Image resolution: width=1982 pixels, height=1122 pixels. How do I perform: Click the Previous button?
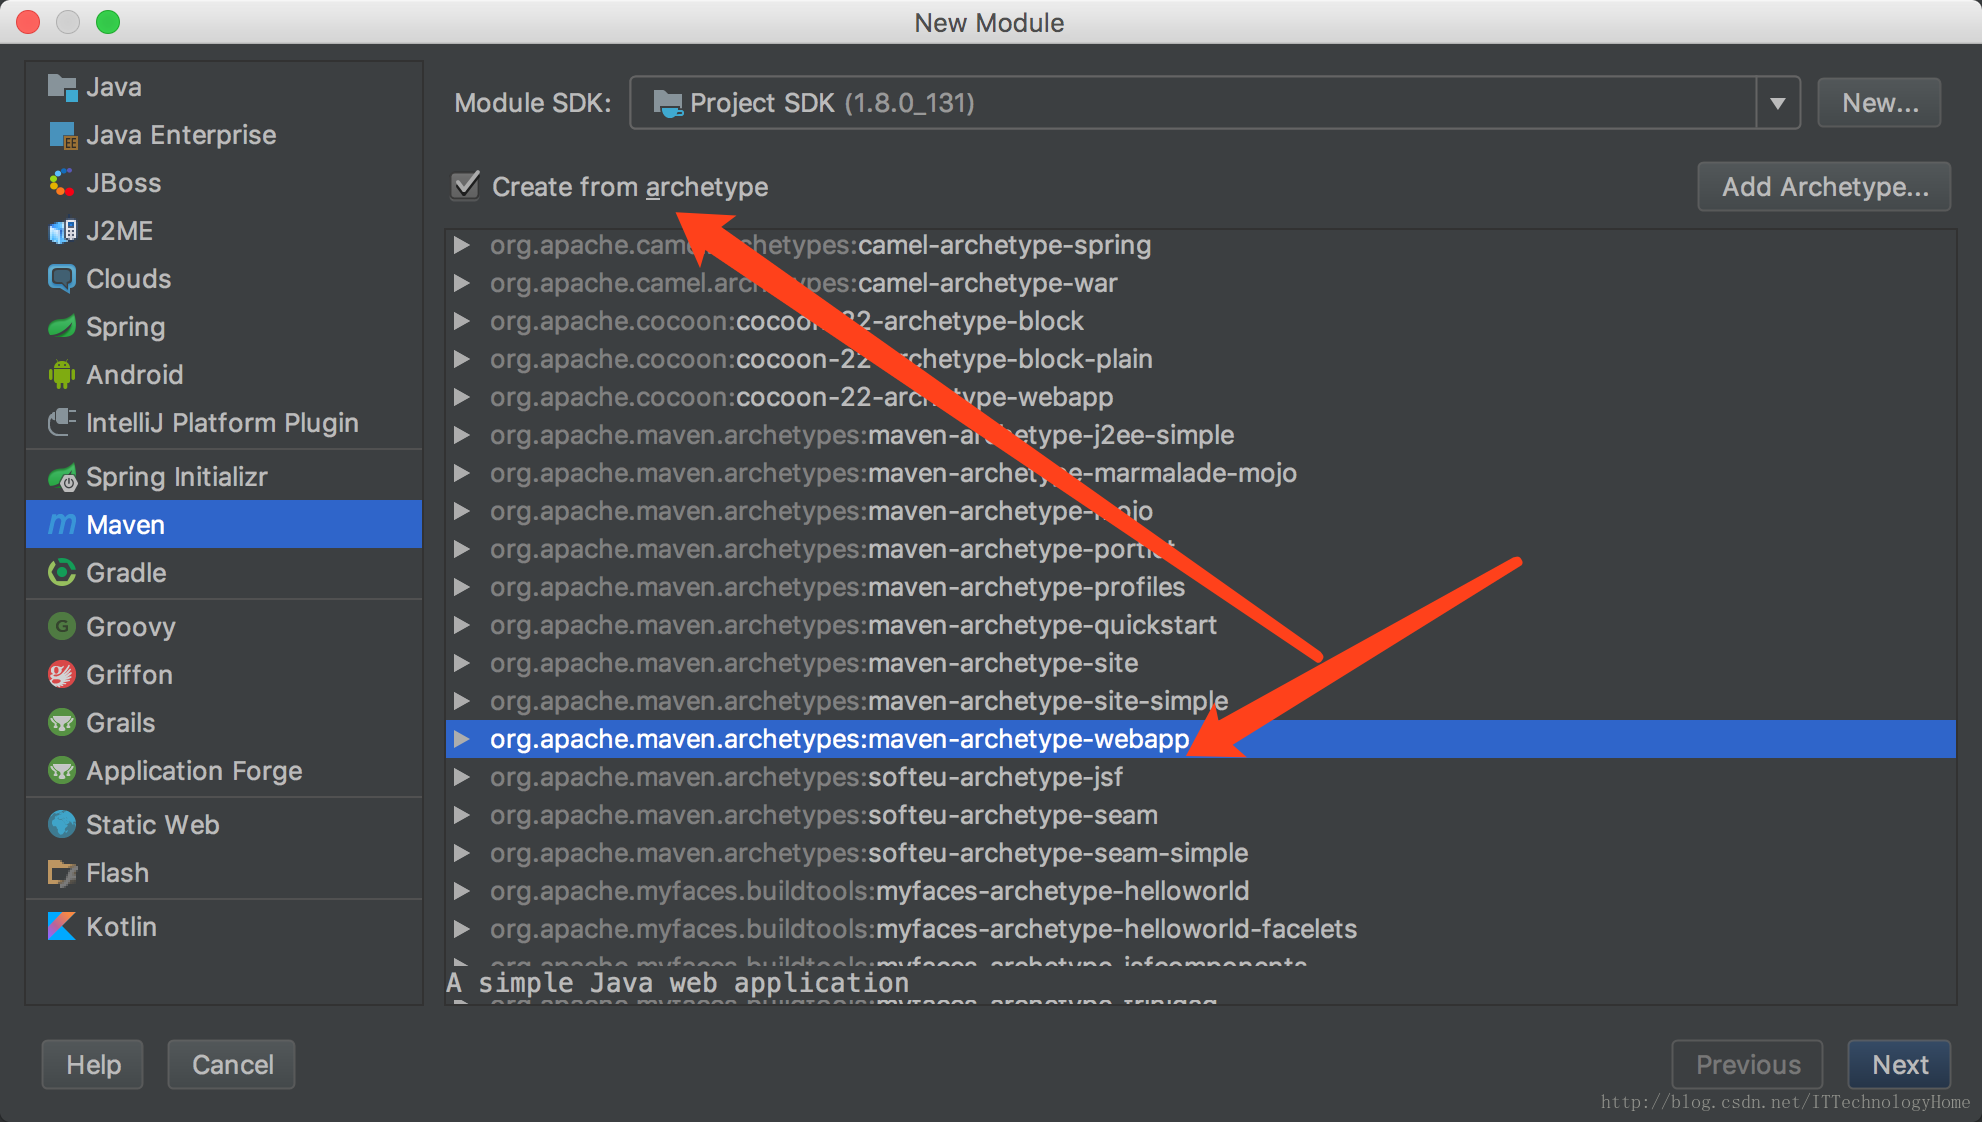click(x=1747, y=1065)
